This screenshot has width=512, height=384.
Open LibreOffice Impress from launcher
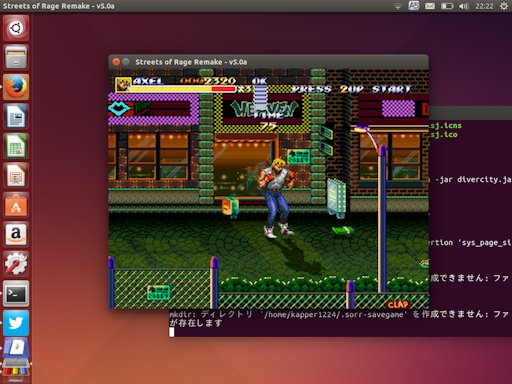[x=16, y=175]
